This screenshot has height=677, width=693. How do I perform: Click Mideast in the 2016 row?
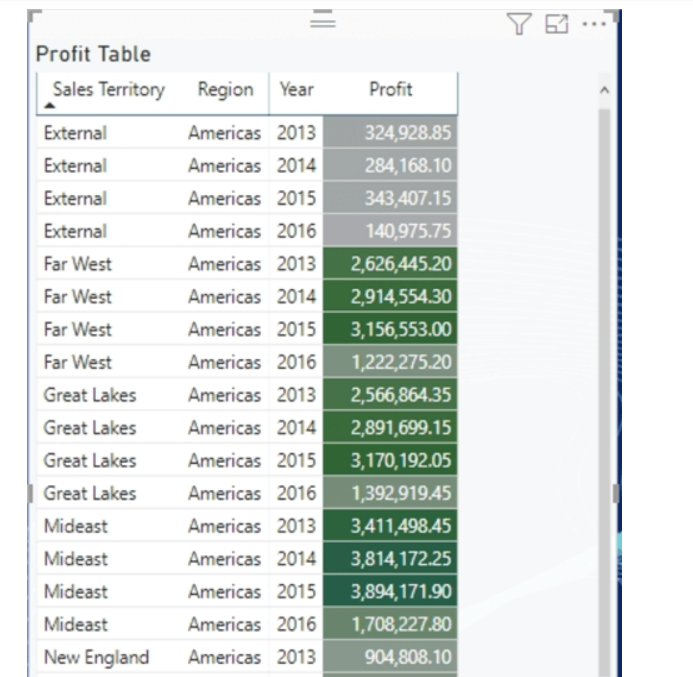(x=76, y=624)
